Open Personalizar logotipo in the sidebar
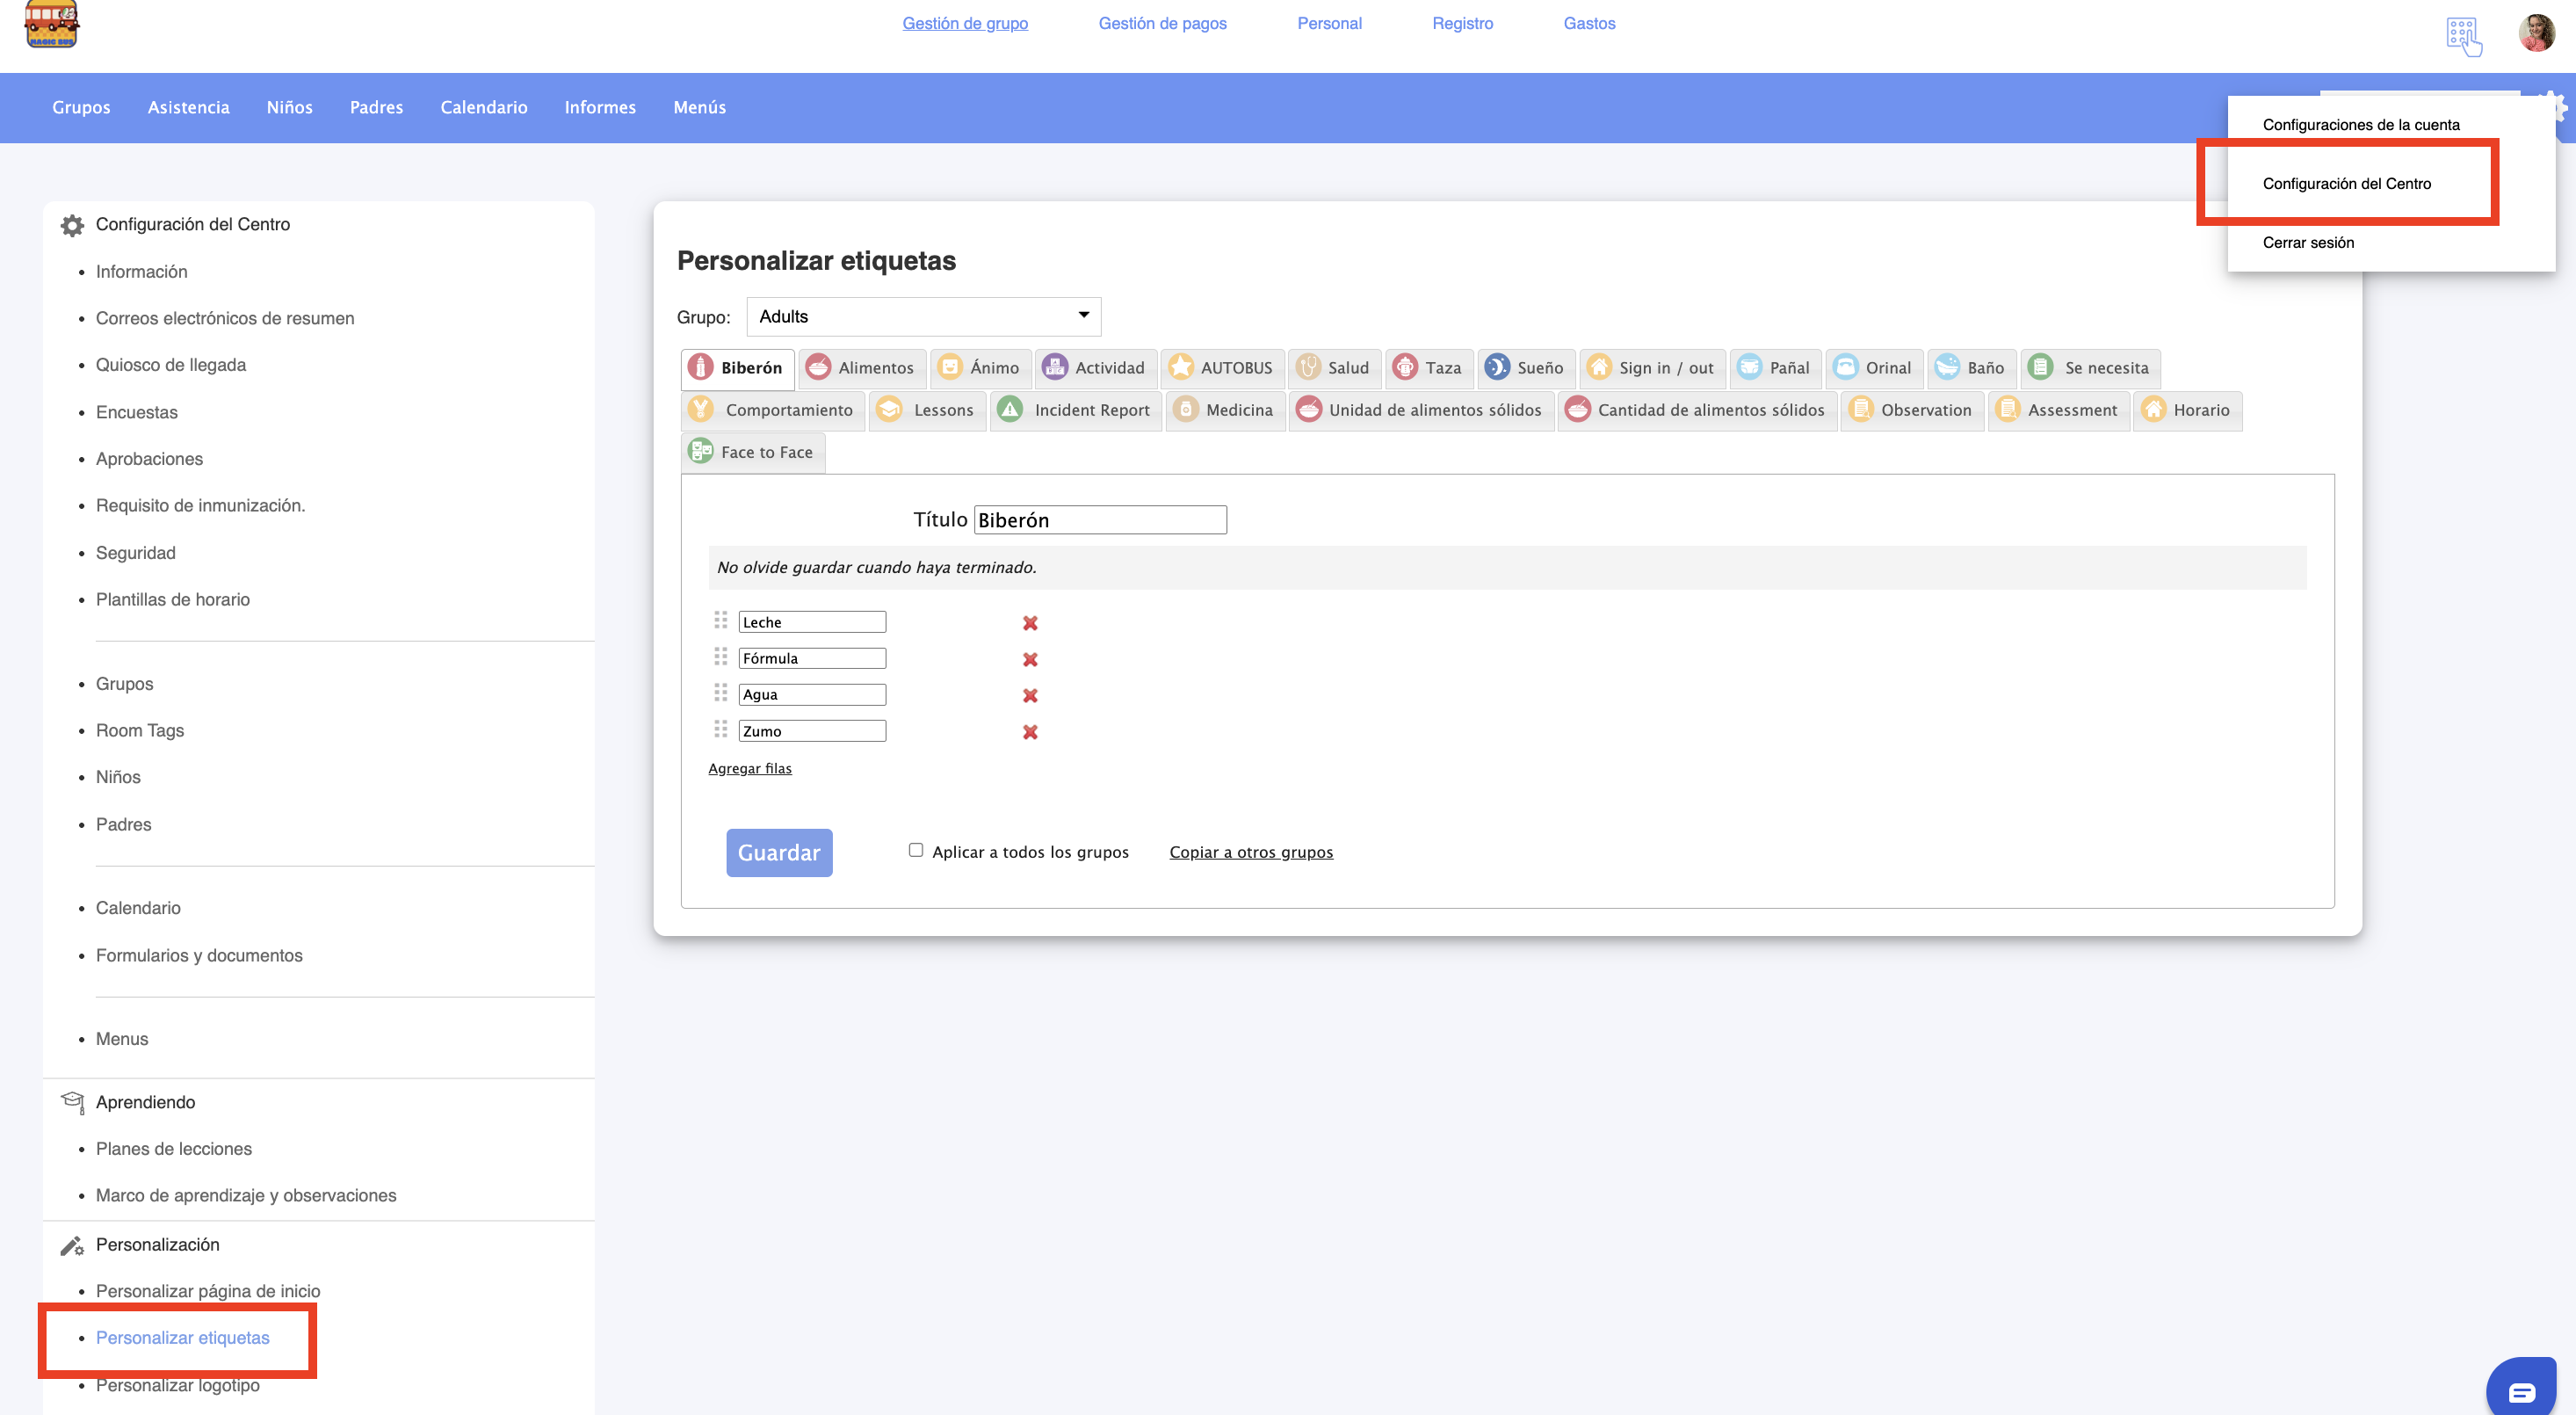The height and width of the screenshot is (1415, 2576). click(177, 1385)
